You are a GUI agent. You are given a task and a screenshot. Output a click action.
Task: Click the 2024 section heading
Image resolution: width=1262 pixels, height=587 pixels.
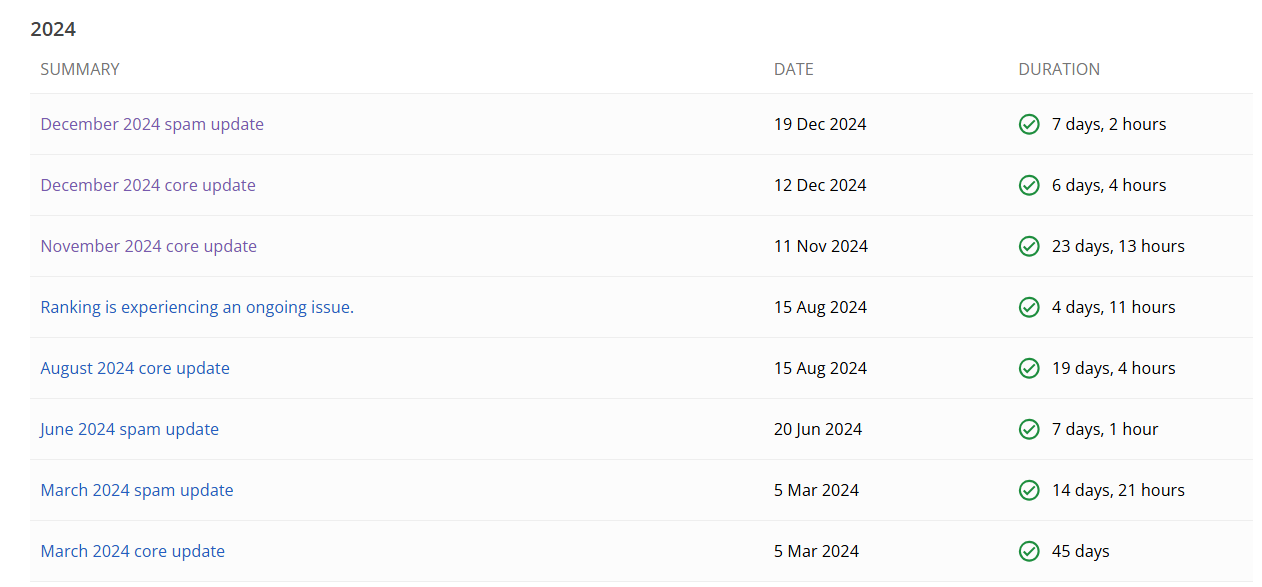[53, 30]
